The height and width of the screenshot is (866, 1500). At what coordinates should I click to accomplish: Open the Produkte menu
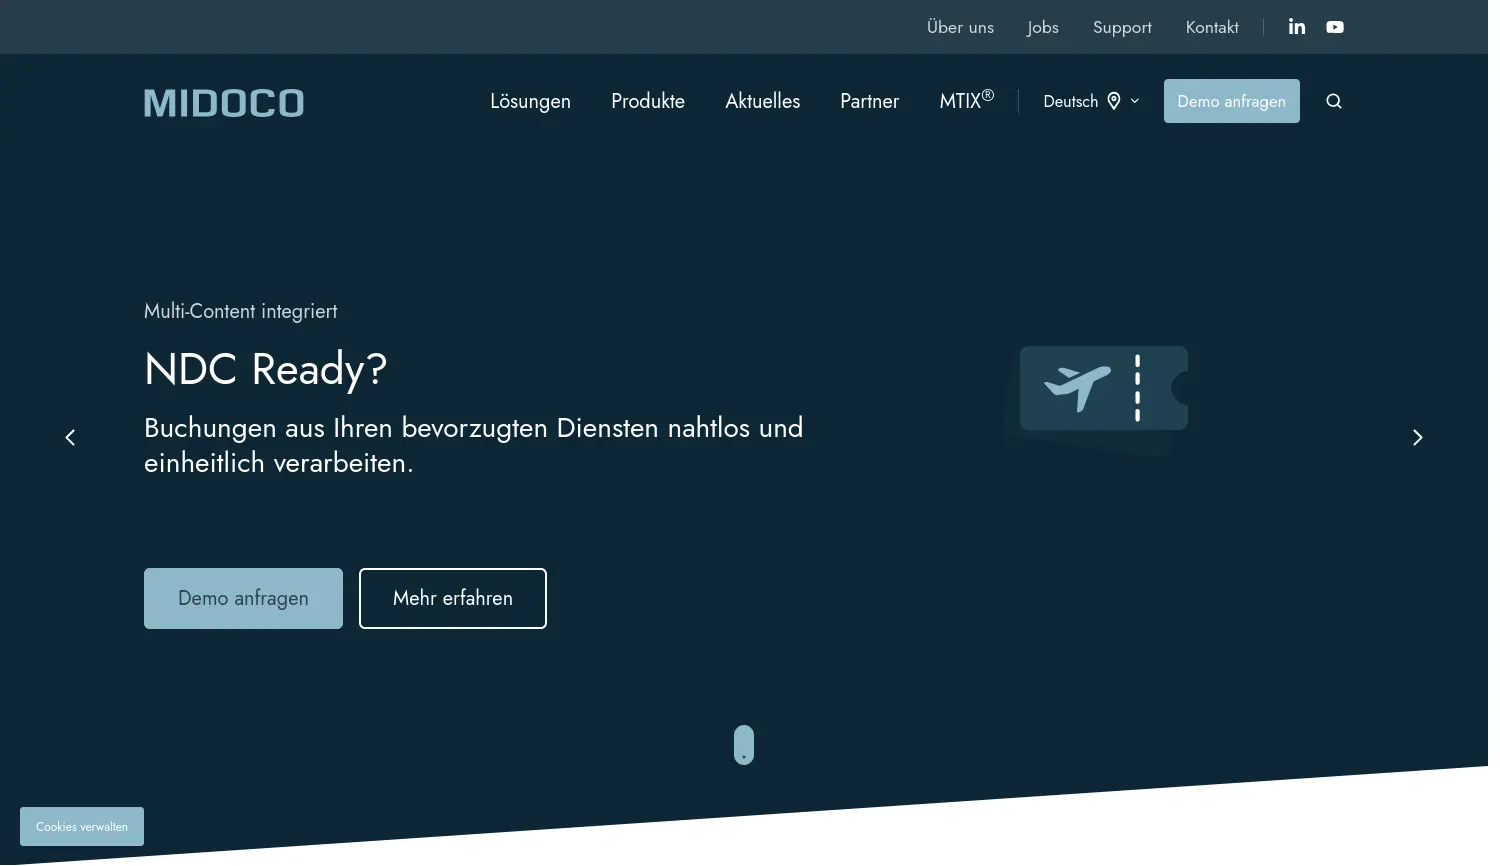click(x=648, y=101)
